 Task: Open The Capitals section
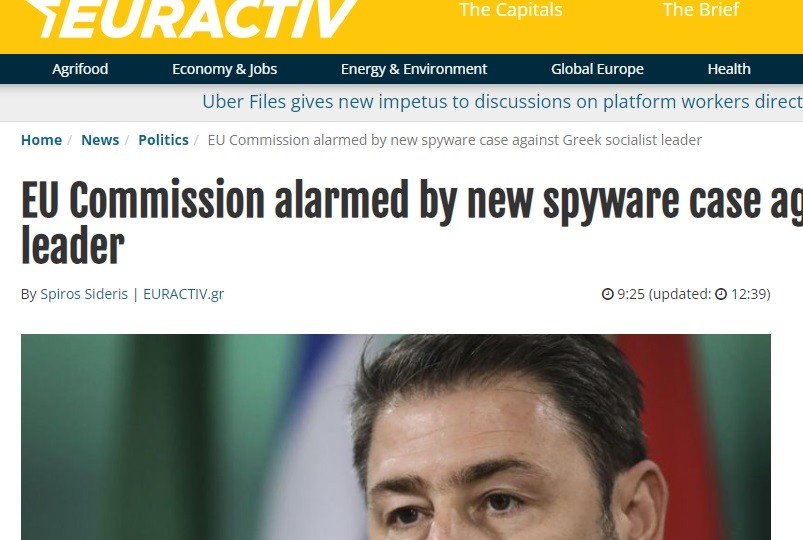[511, 10]
